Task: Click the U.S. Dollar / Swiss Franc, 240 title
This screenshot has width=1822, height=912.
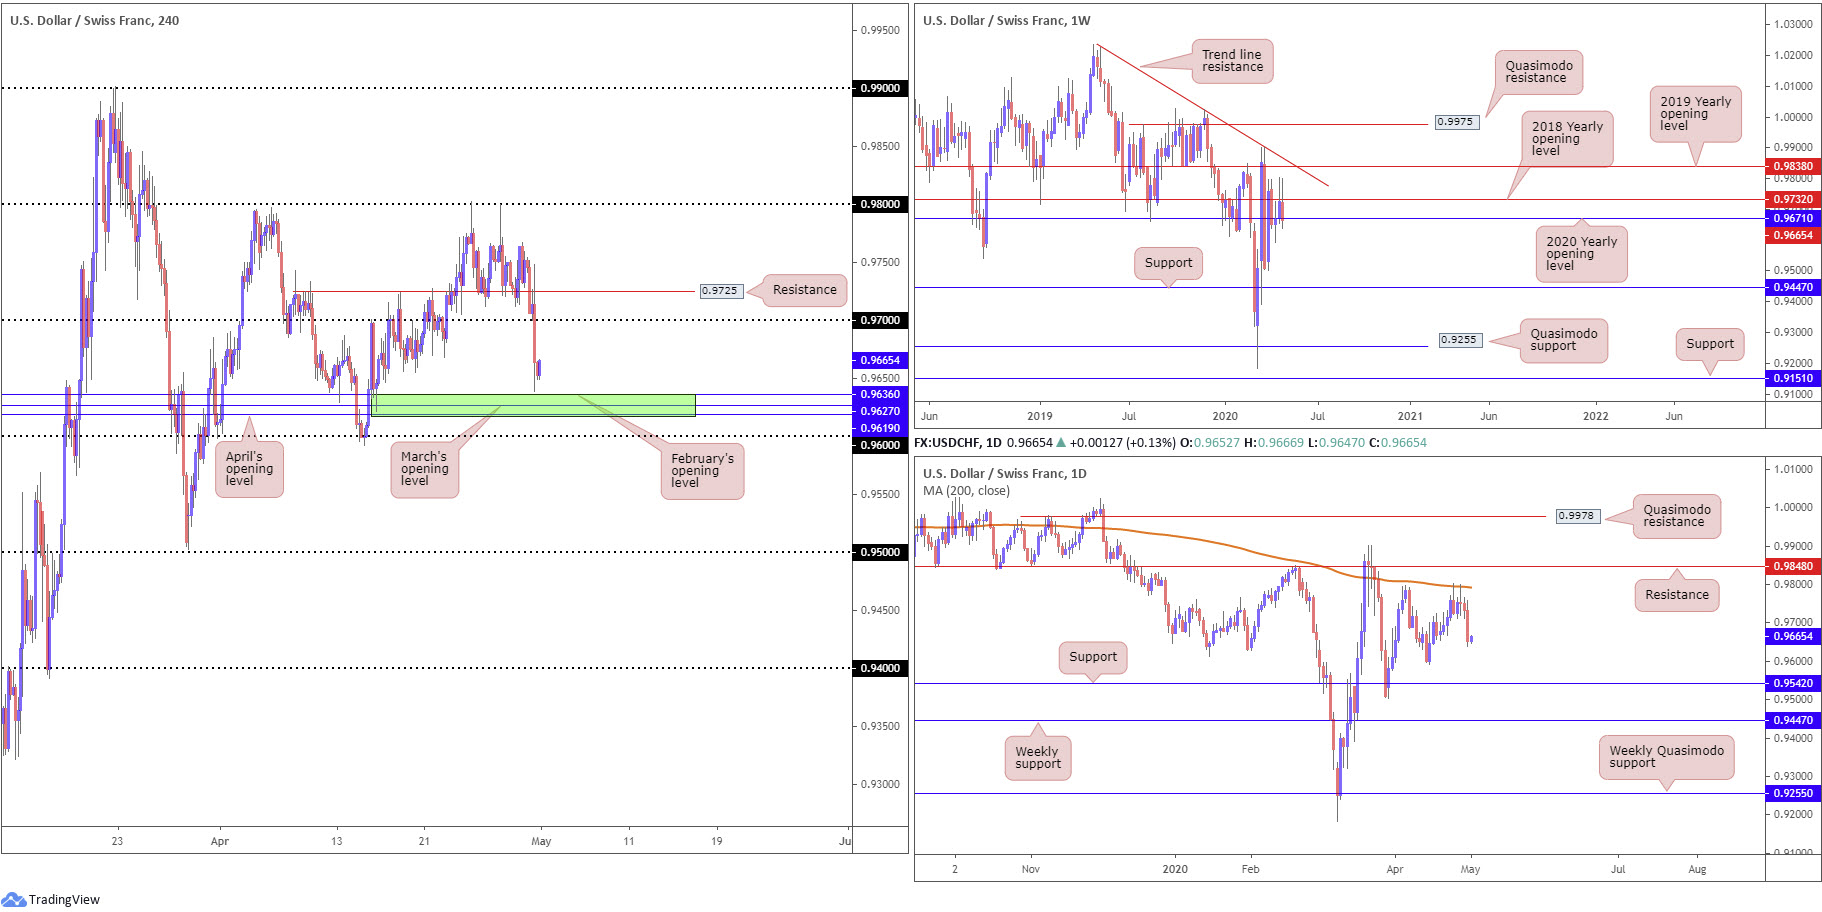Action: [x=94, y=20]
